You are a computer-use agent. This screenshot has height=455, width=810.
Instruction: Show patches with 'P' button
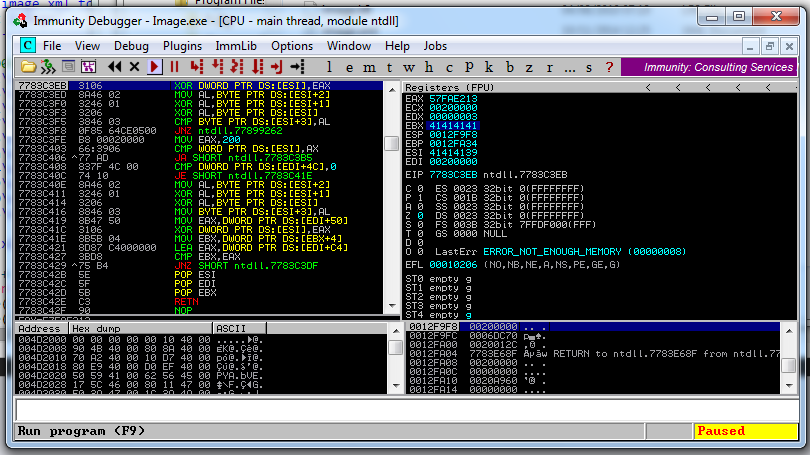click(469, 67)
